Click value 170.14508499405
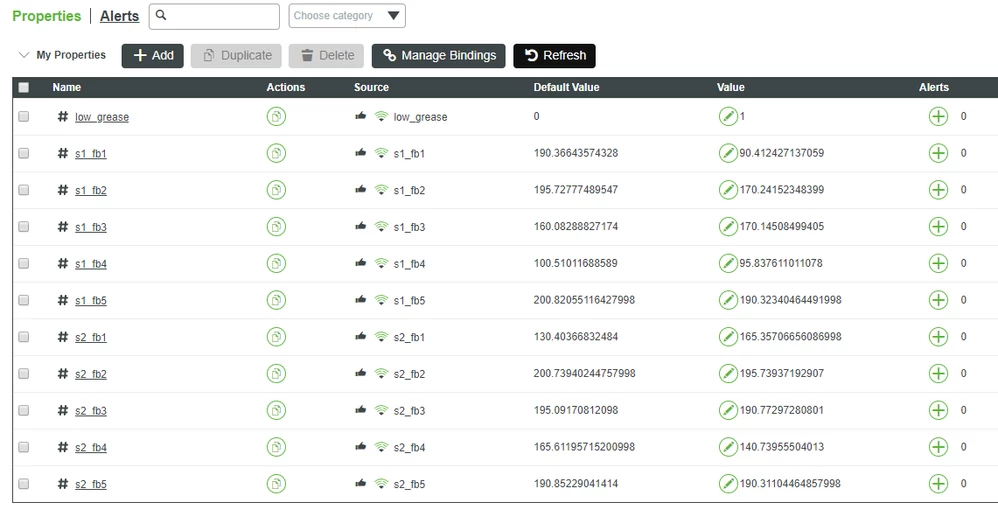This screenshot has height=510, width=998. click(782, 227)
